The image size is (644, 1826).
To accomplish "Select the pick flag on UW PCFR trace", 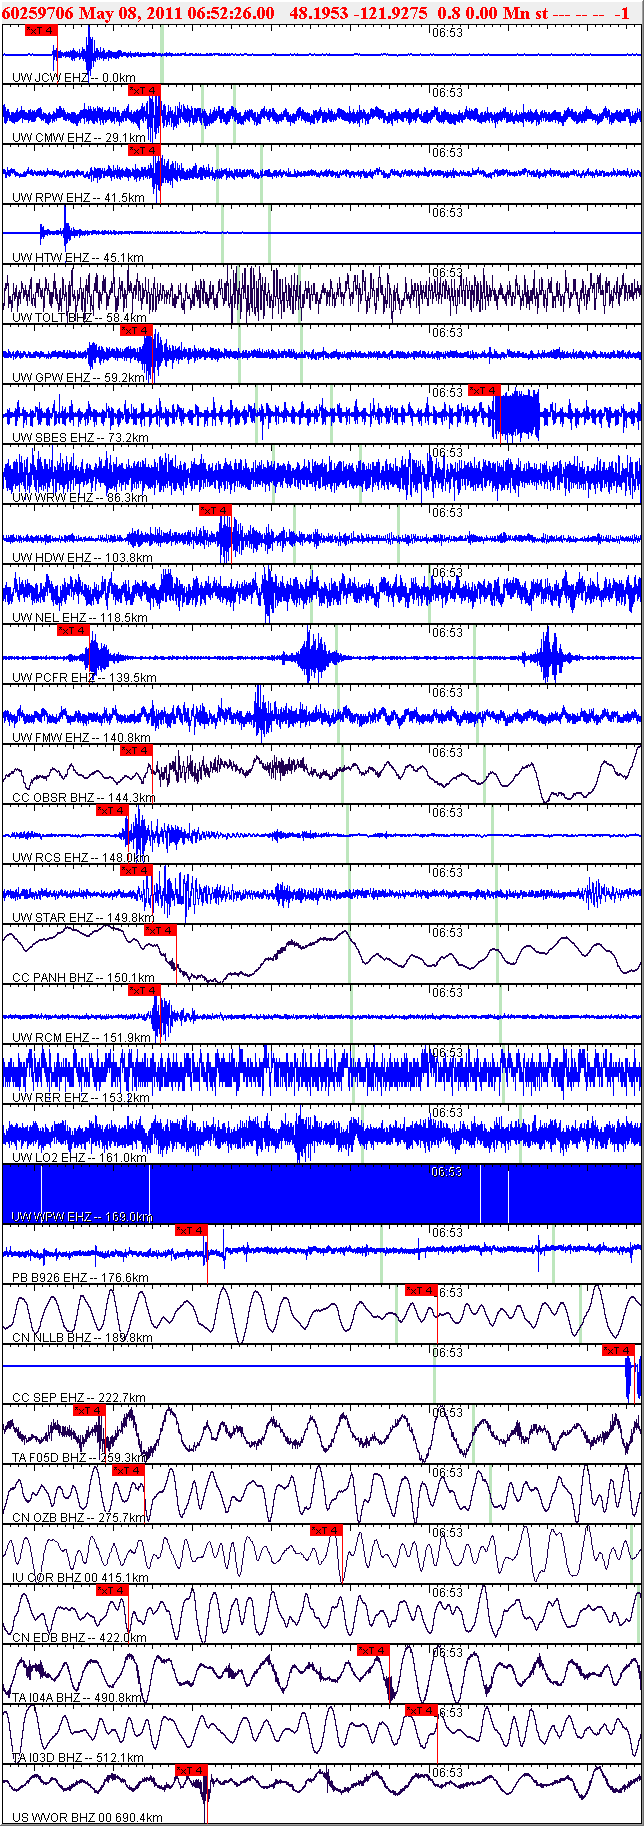I will [73, 631].
